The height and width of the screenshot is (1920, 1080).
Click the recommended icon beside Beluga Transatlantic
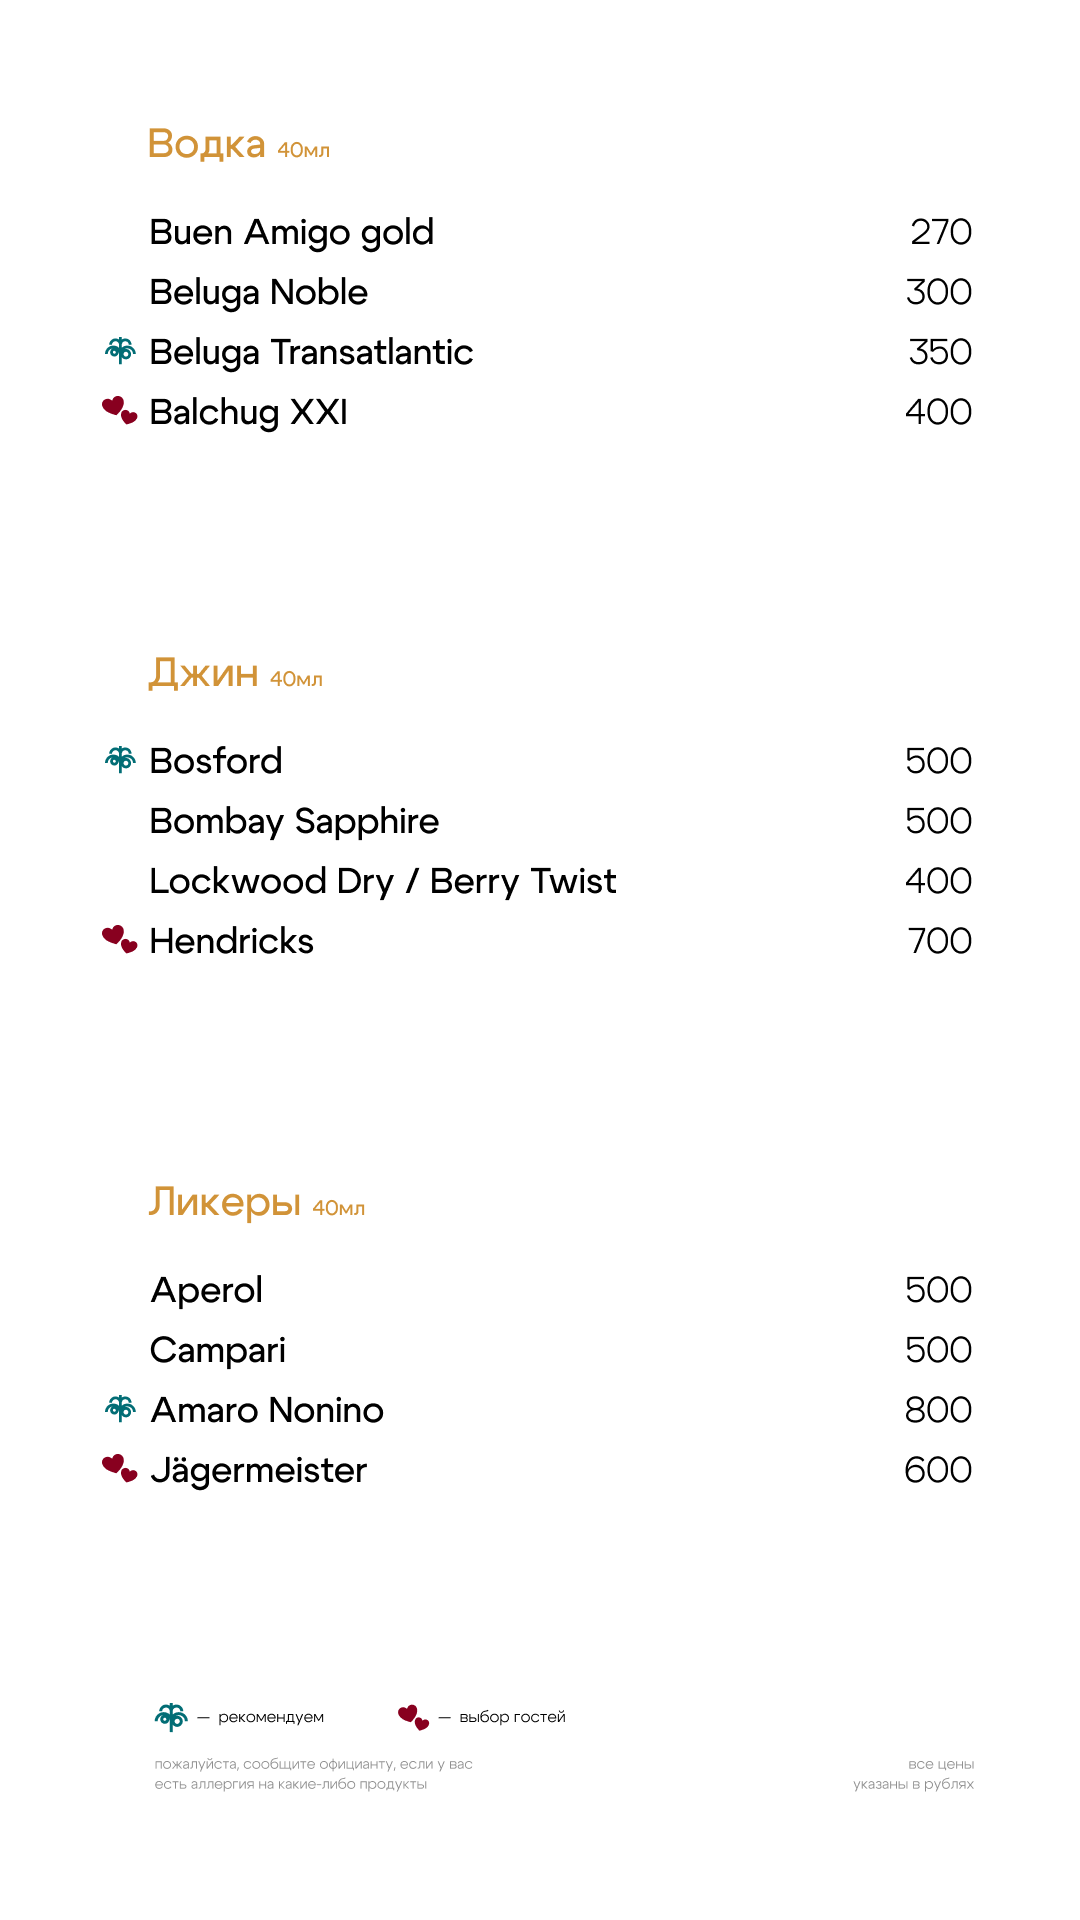(x=120, y=350)
